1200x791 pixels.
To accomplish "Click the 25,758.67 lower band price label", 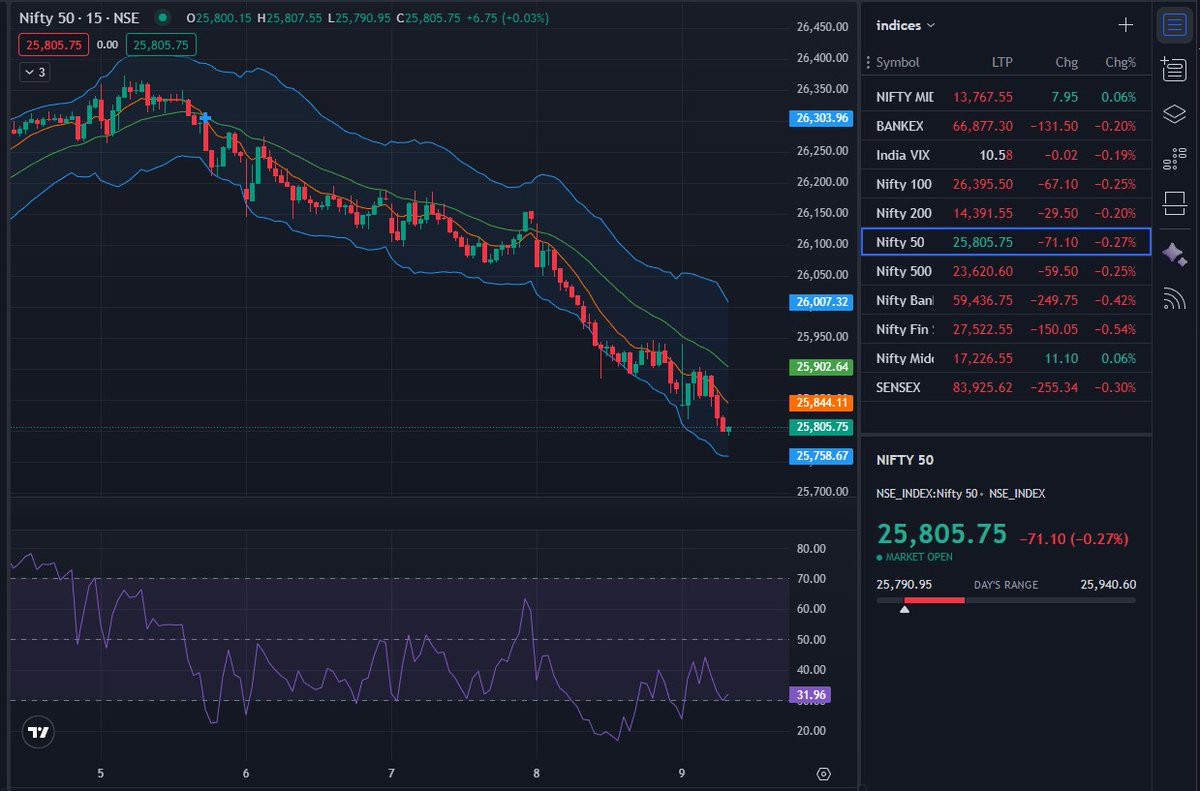I will pyautogui.click(x=823, y=456).
